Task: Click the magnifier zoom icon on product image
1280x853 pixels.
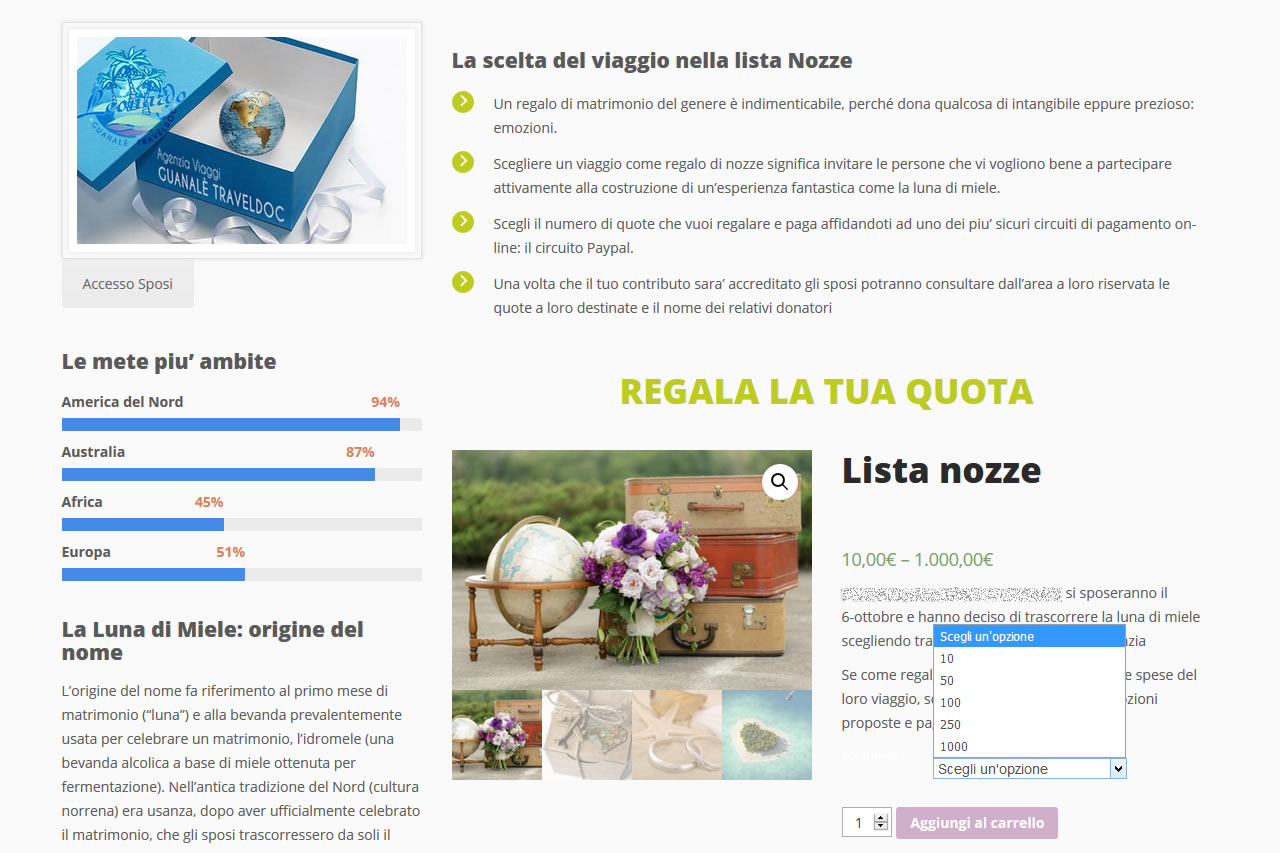Action: click(x=780, y=482)
